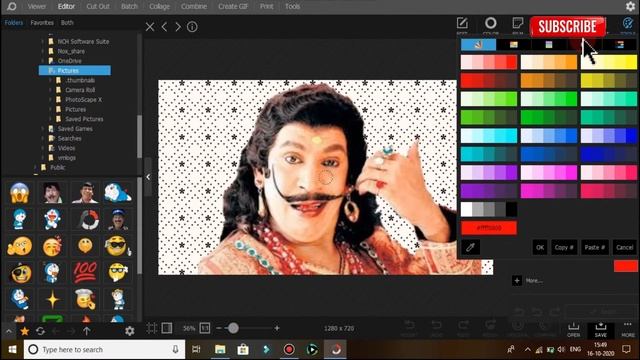Screen dimensions: 640x360
Task: Select the last palette tab
Action: point(620,44)
